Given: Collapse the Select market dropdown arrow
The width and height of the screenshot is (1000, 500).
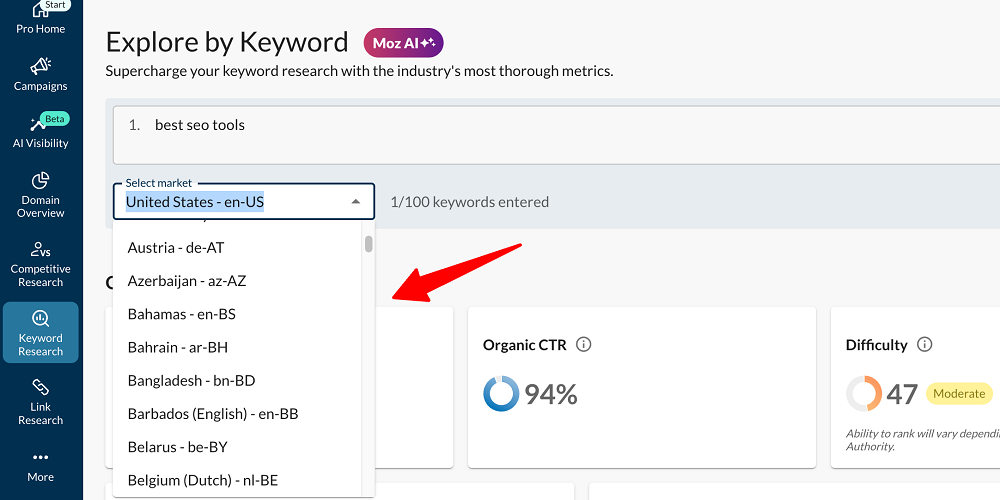Looking at the screenshot, I should 356,202.
